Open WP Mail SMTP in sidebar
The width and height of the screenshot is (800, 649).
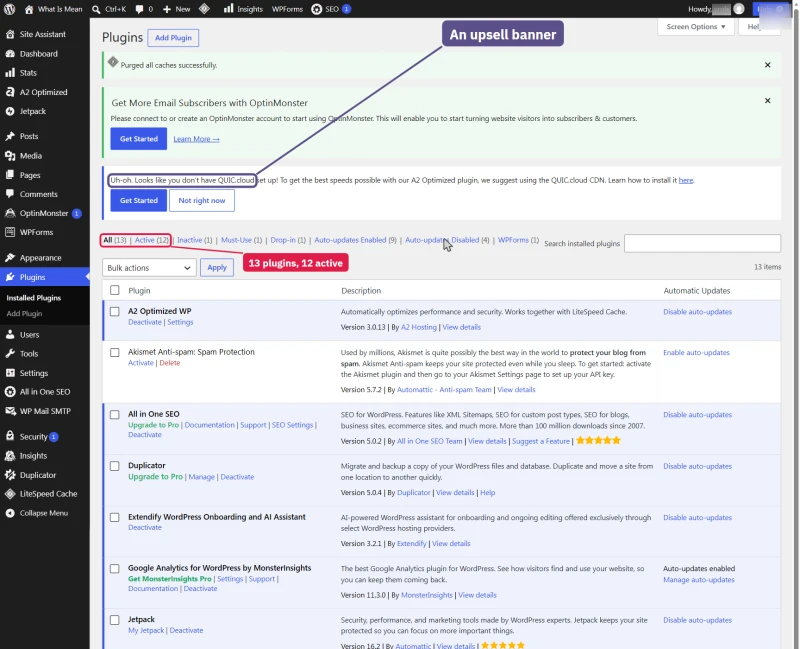pyautogui.click(x=45, y=411)
